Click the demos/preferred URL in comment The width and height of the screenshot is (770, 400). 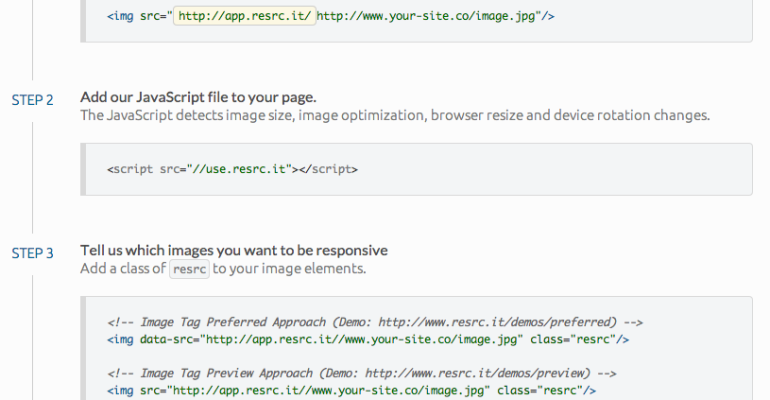click(x=497, y=322)
